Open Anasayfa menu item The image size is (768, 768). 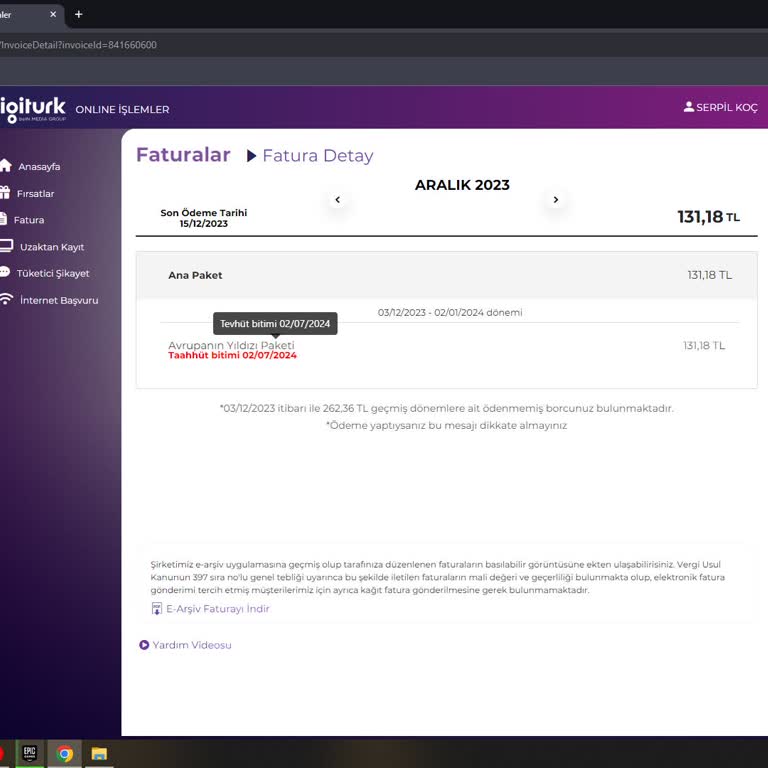(x=39, y=167)
